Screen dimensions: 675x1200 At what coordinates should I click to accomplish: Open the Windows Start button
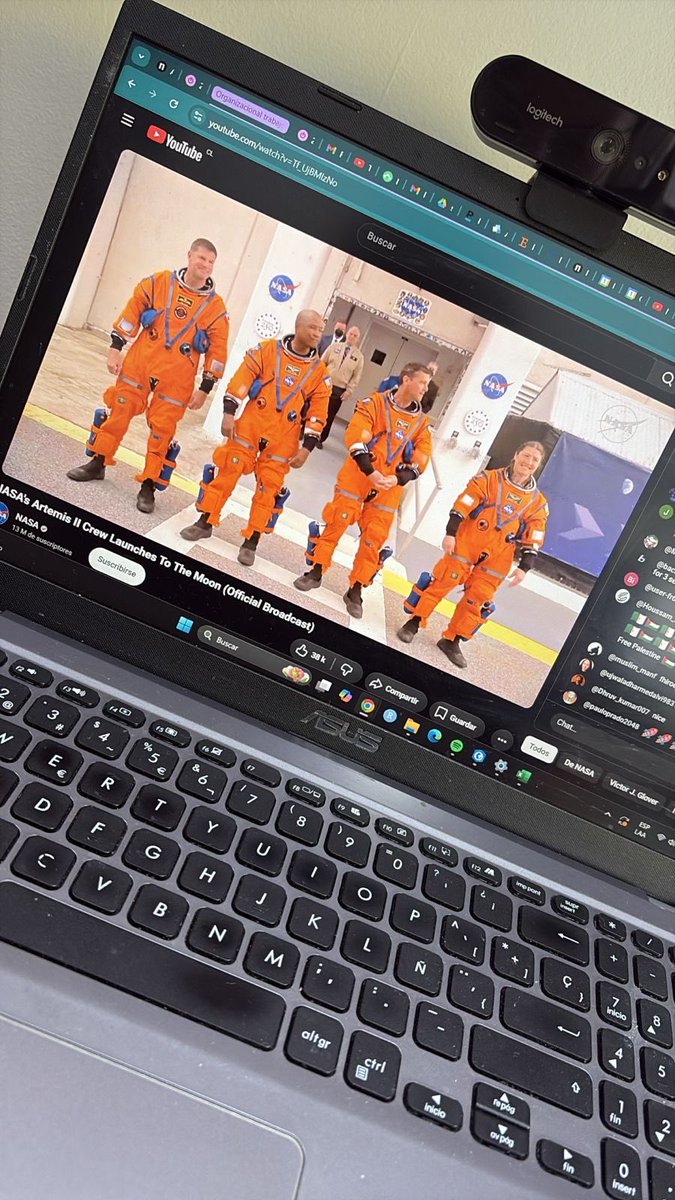click(x=184, y=623)
